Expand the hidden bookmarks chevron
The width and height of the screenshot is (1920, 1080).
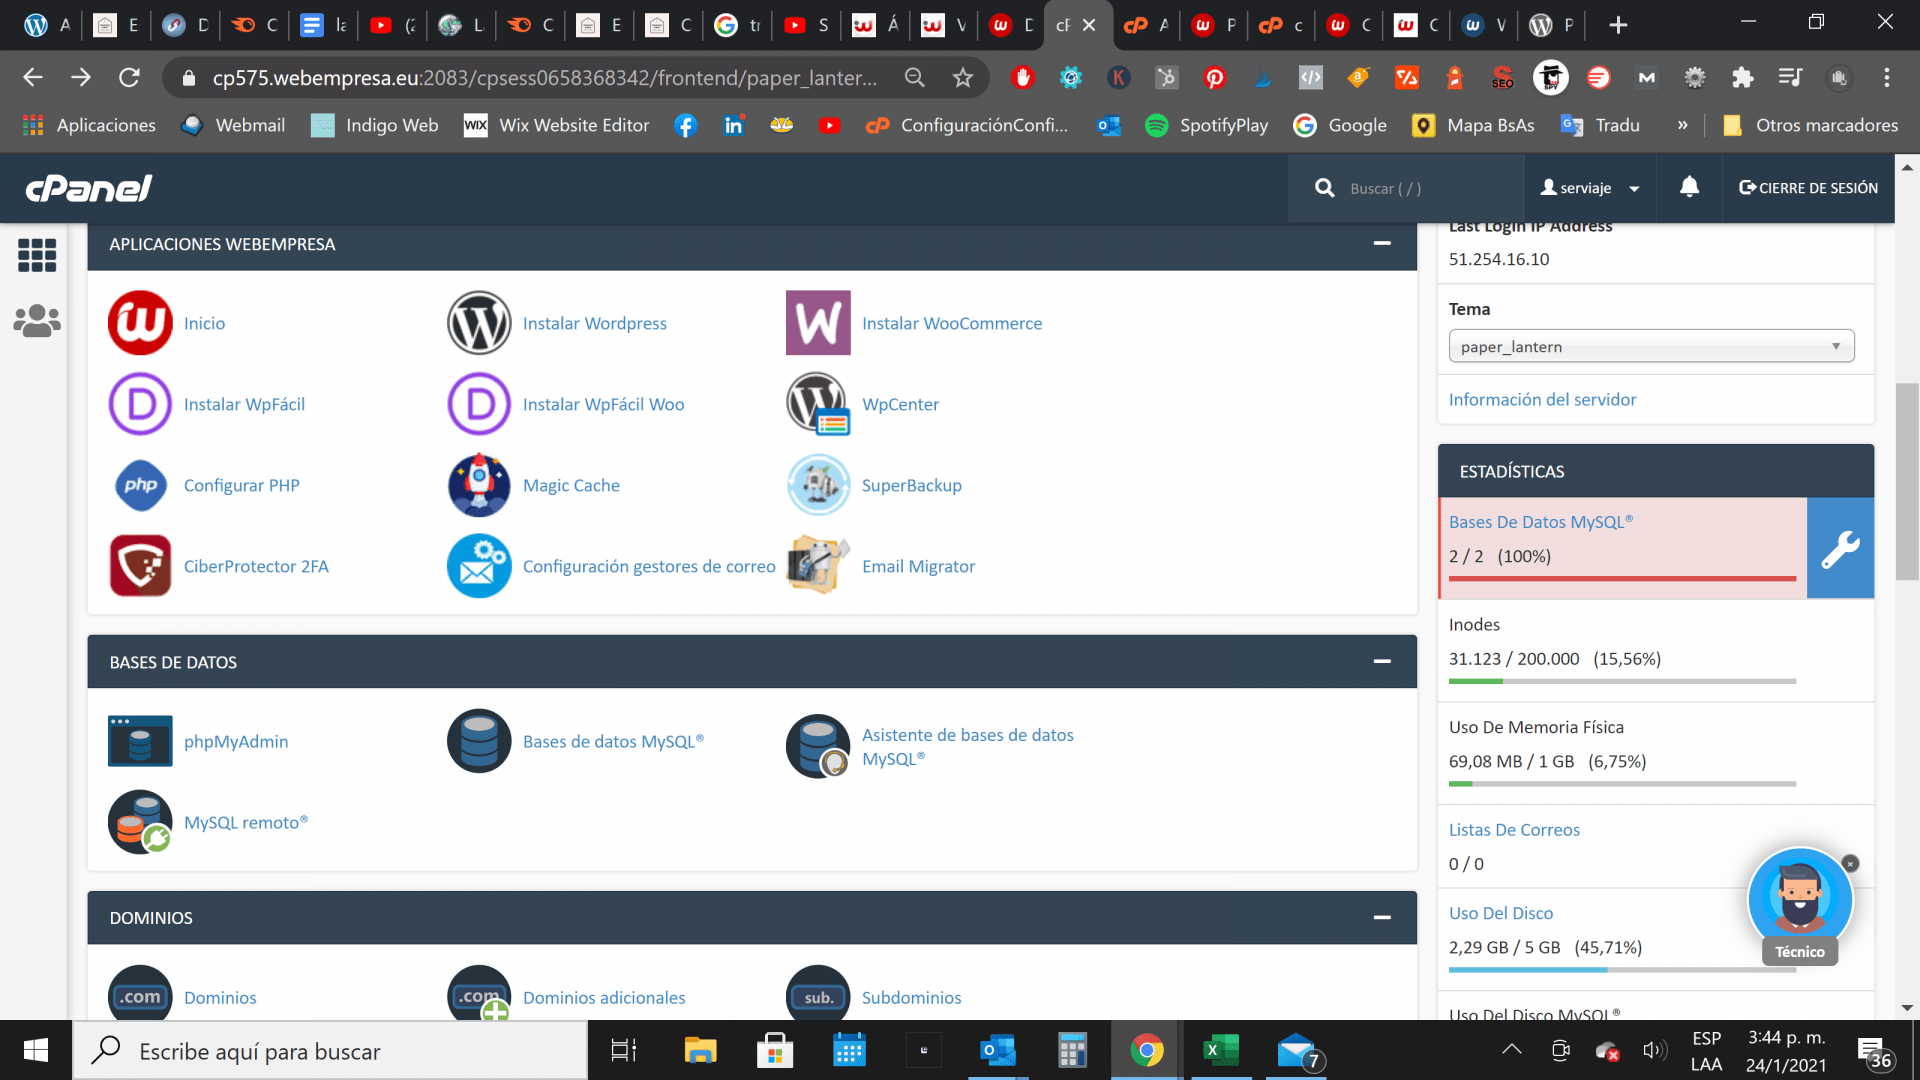[1682, 125]
